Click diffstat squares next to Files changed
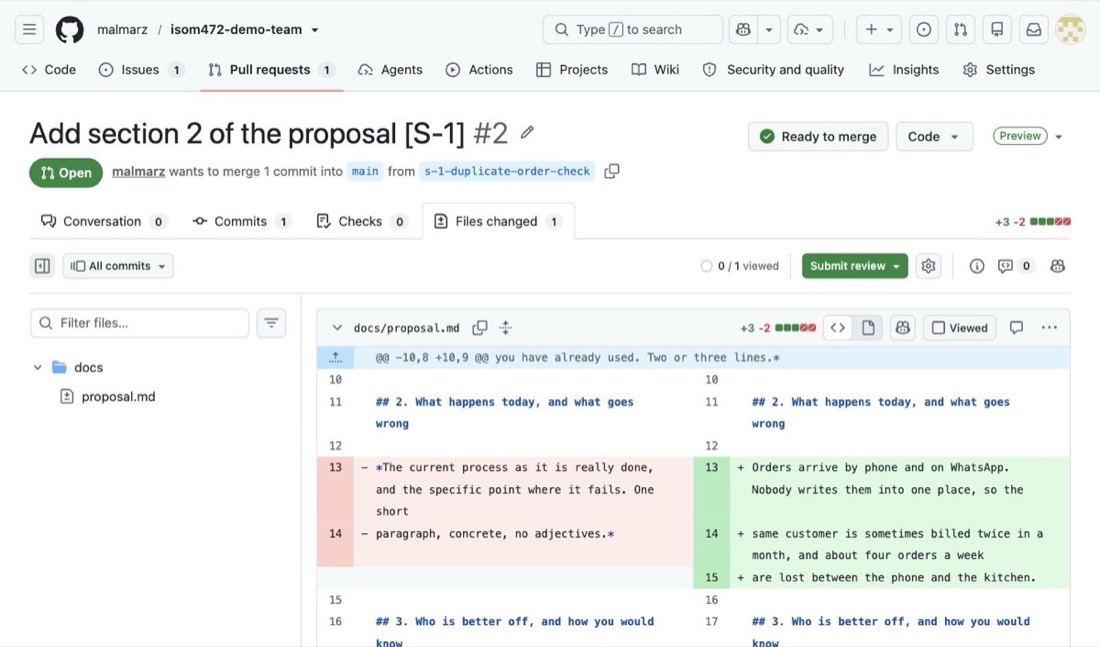 [1050, 222]
